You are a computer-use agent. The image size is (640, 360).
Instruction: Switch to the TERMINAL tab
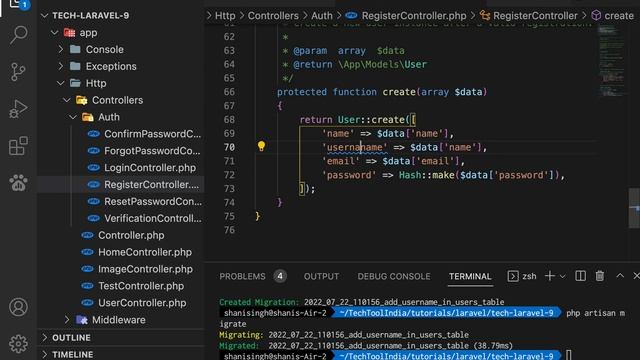(470, 276)
